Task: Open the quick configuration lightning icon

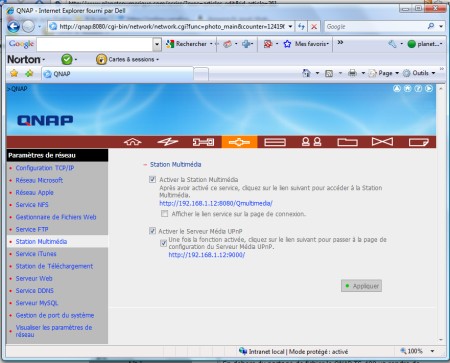Action: pos(168,142)
